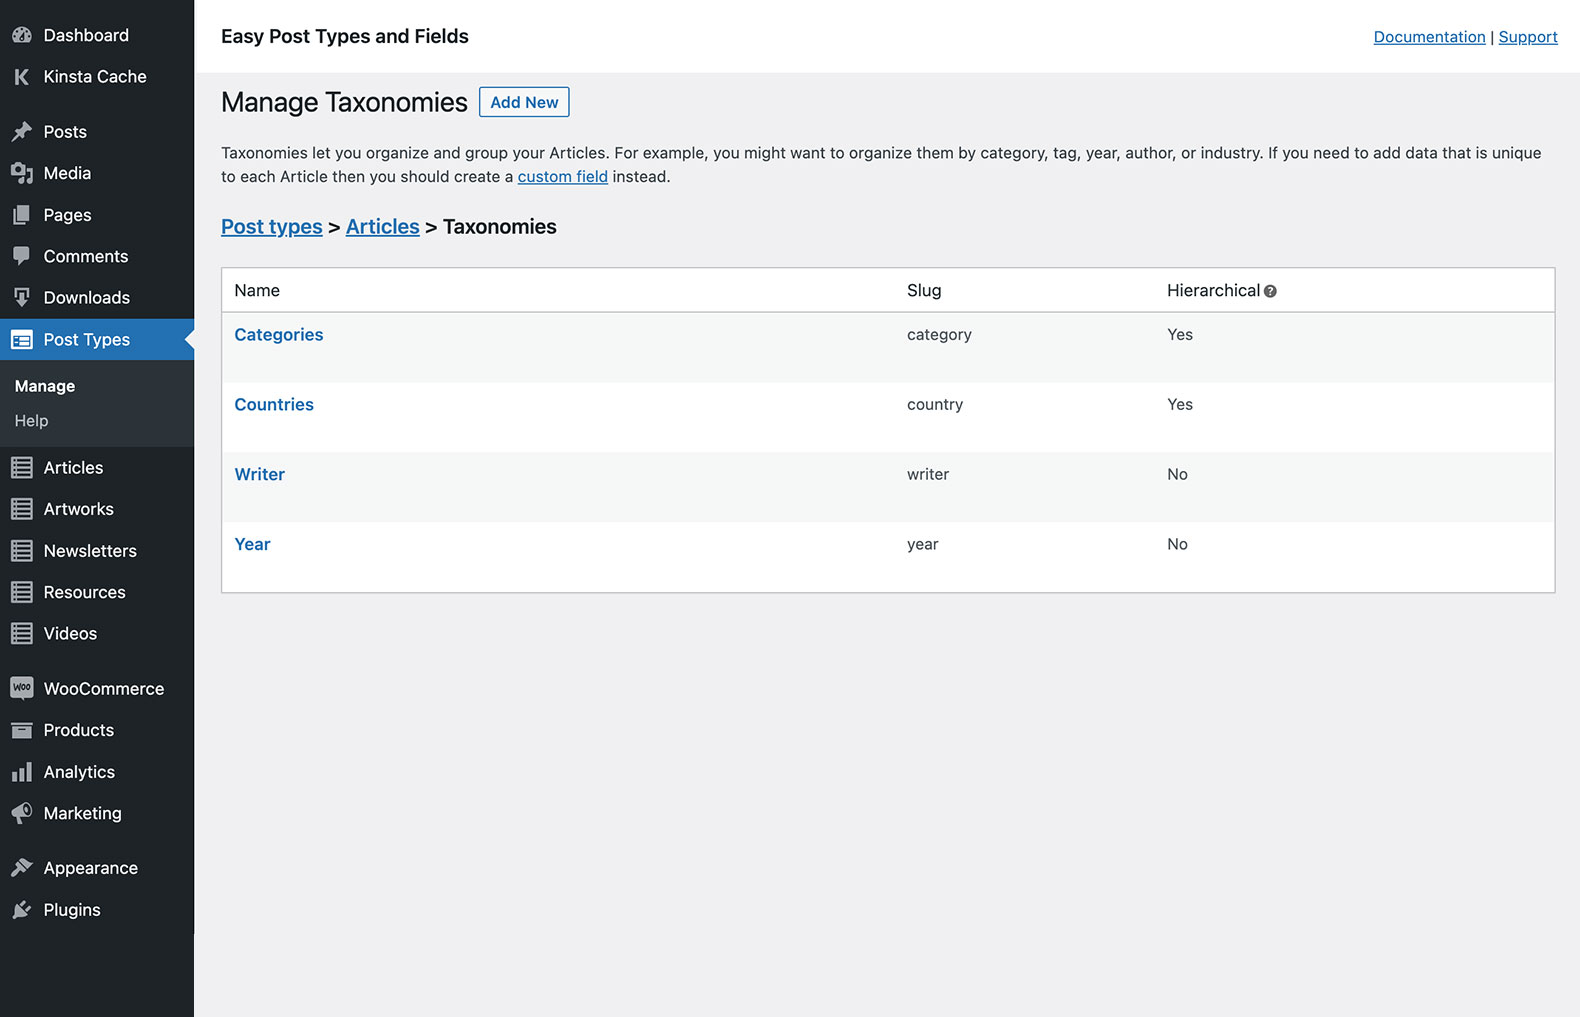Image resolution: width=1580 pixels, height=1017 pixels.
Task: Click the WooCommerce logo icon
Action: pos(21,688)
